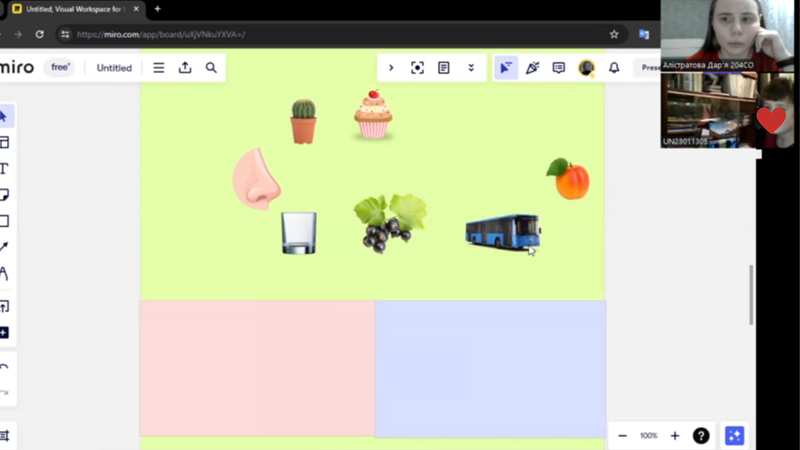Screen dimensions: 800x450
Task: Go forward in browser history
Action: click(18, 34)
